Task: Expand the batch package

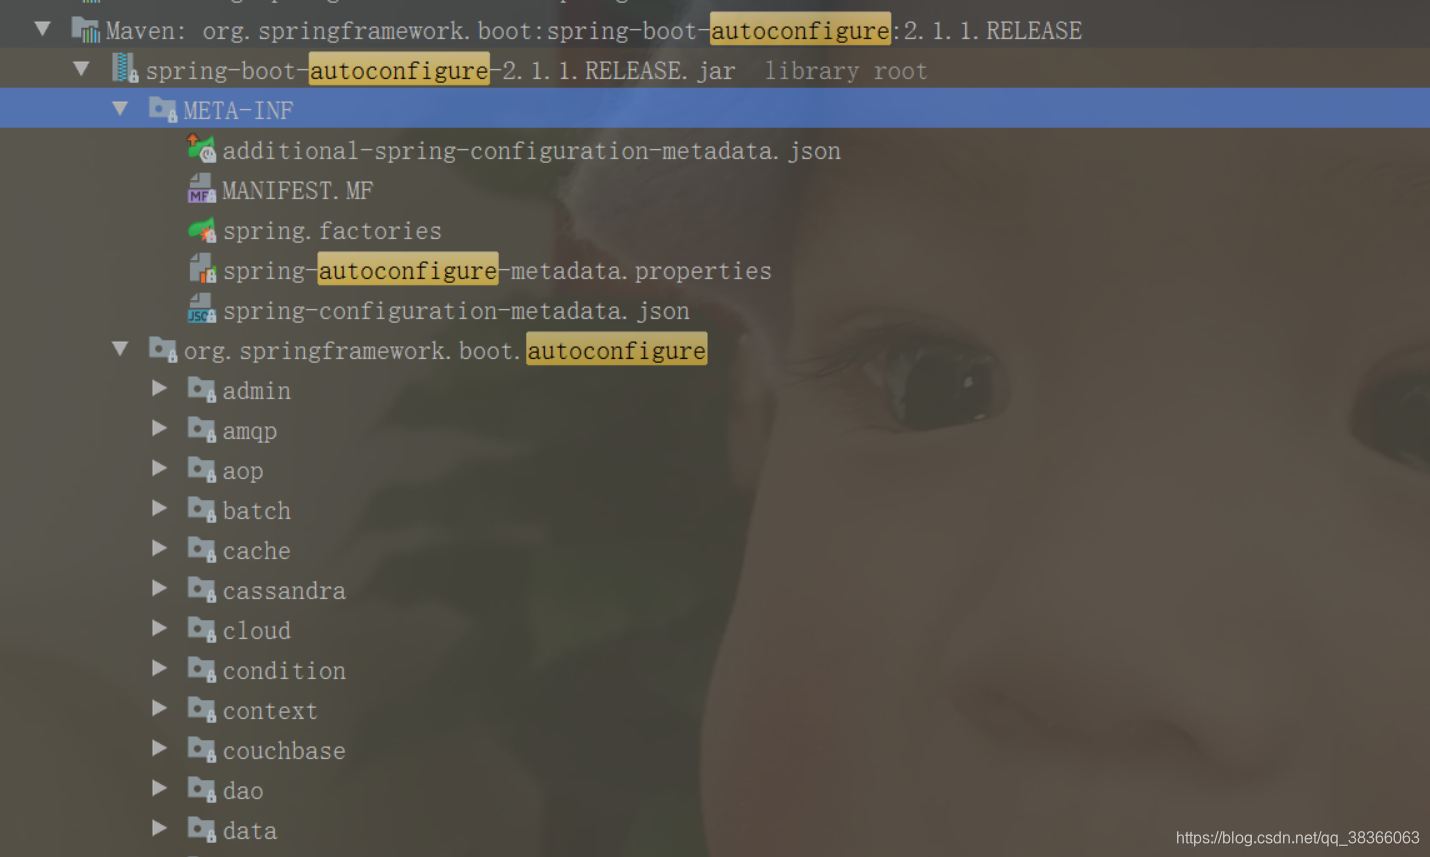Action: click(x=159, y=508)
